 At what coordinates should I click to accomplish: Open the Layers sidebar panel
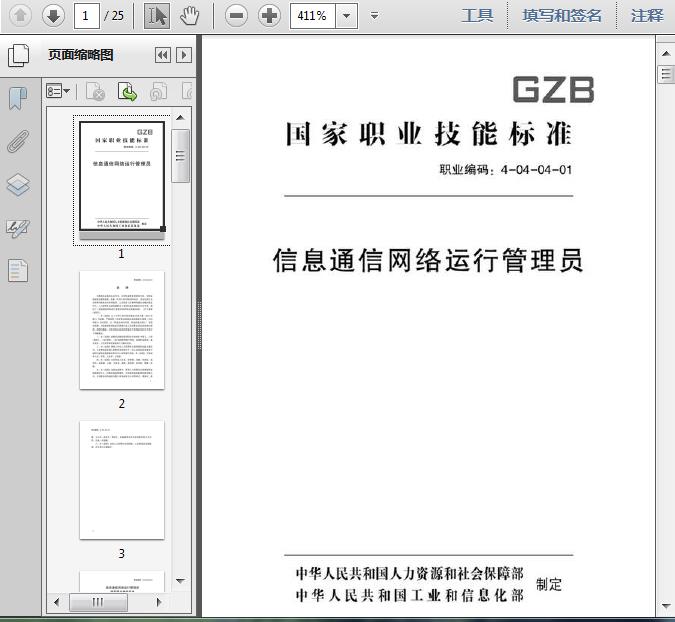click(18, 185)
